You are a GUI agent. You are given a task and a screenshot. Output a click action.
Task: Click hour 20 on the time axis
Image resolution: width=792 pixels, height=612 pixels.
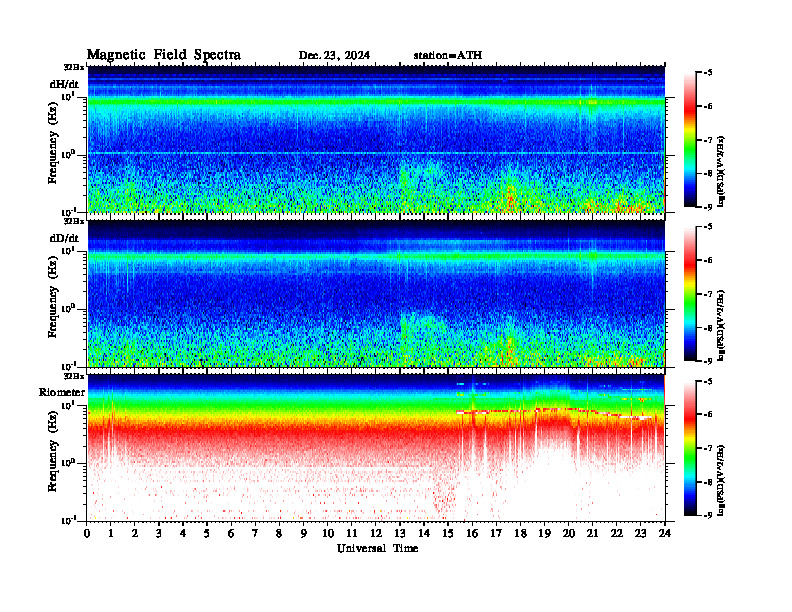569,533
